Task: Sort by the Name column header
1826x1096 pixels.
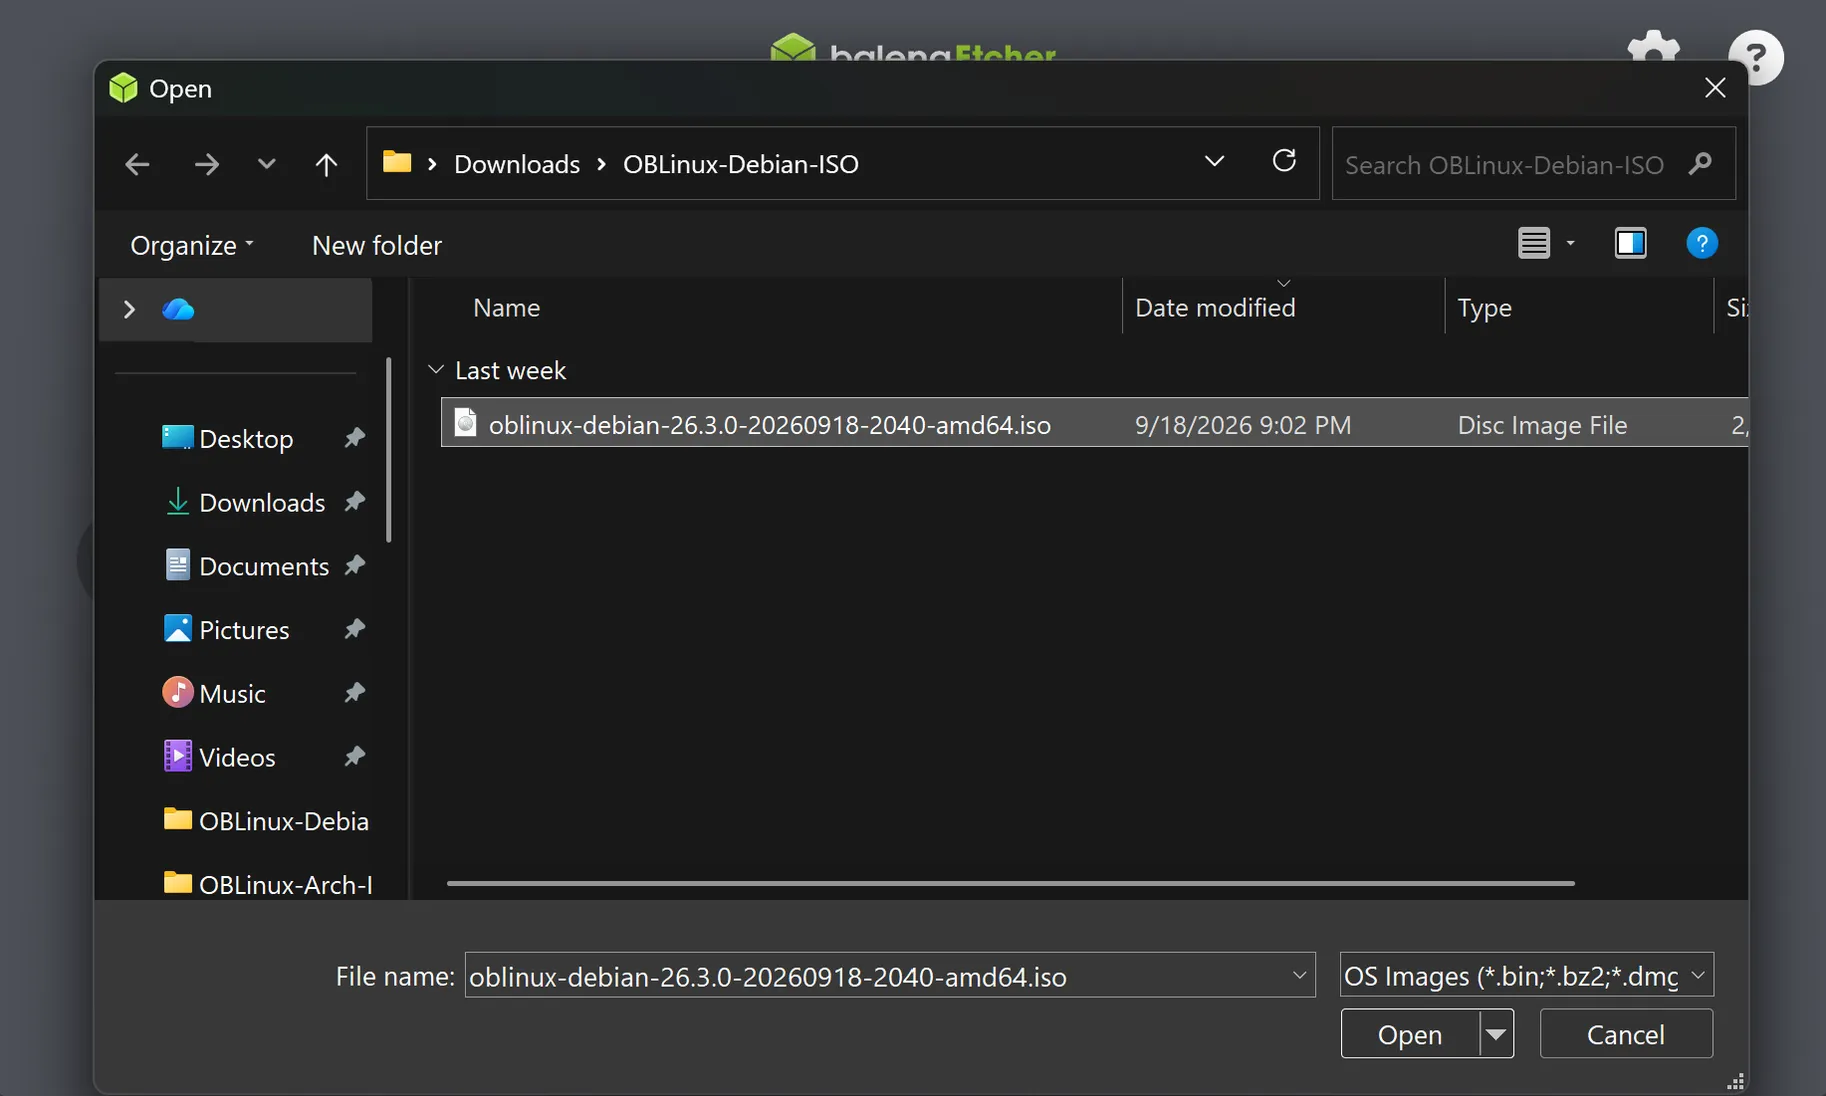Action: pos(506,307)
